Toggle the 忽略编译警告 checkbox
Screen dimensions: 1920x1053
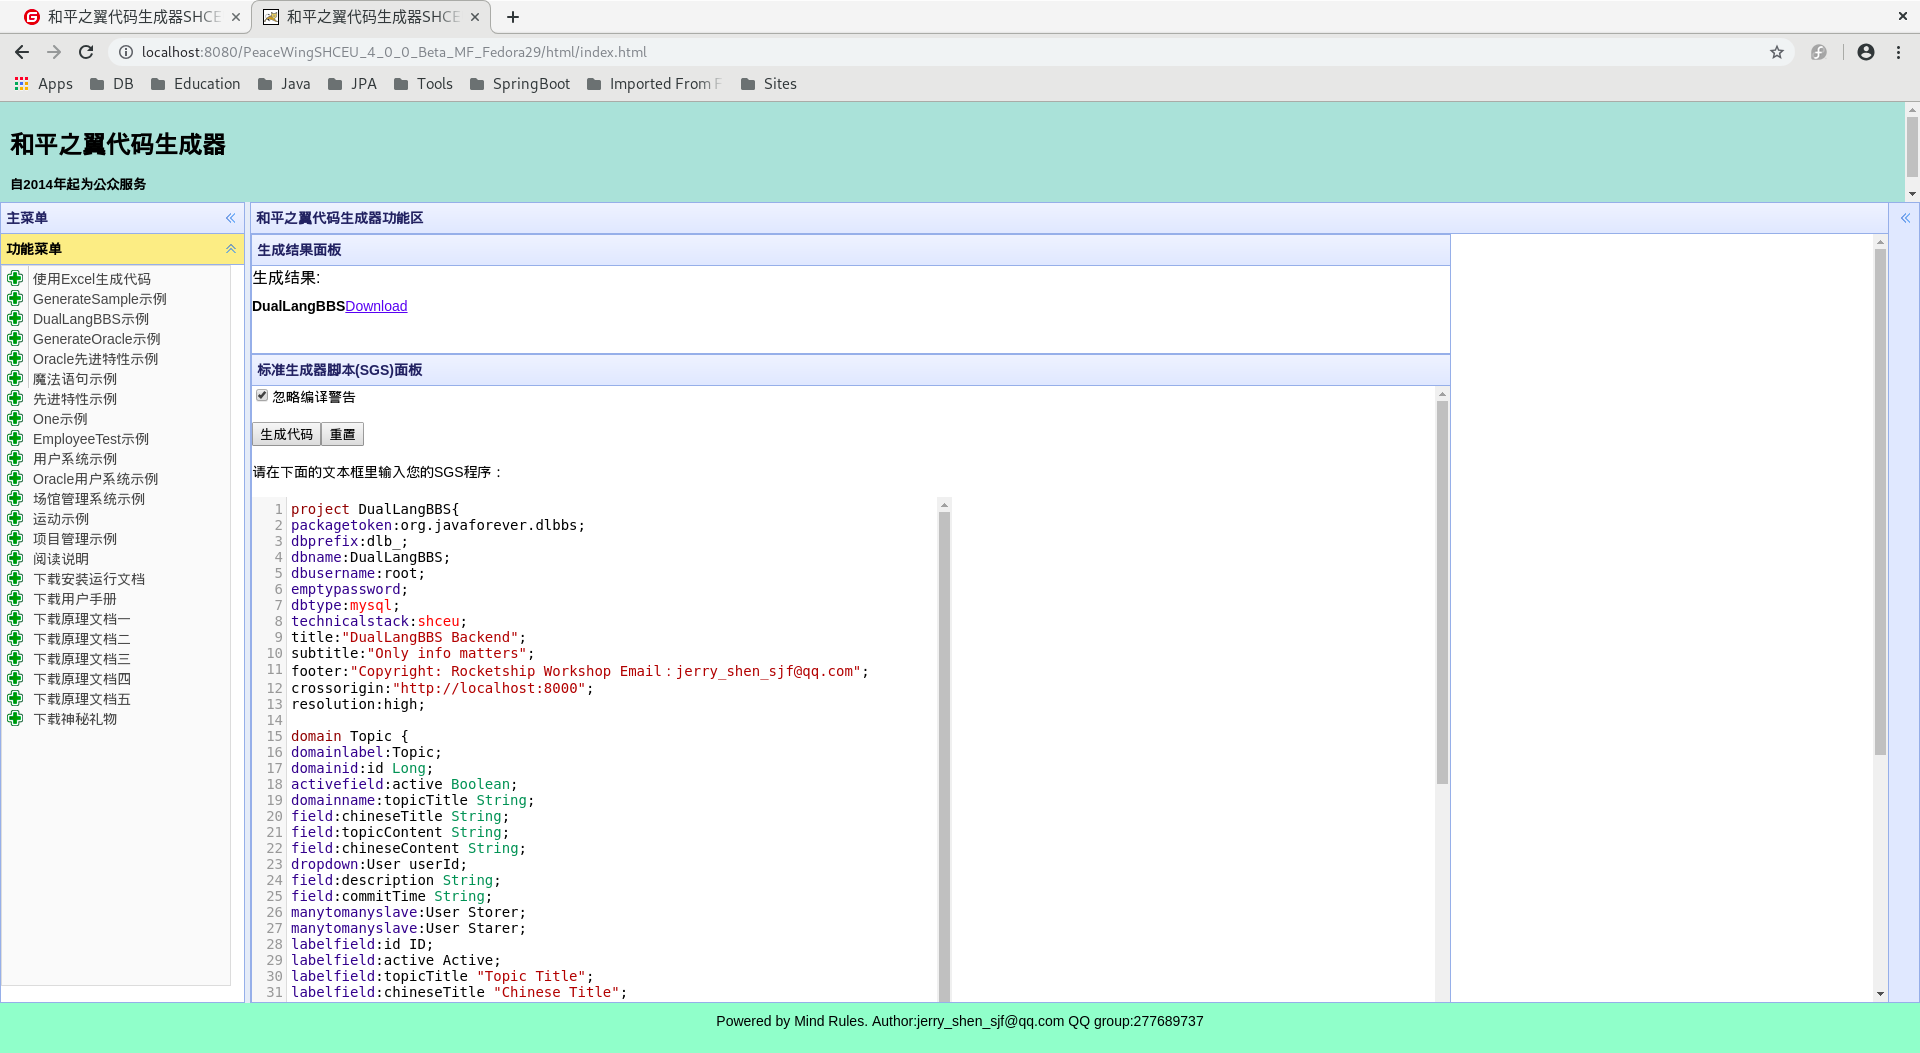(262, 396)
